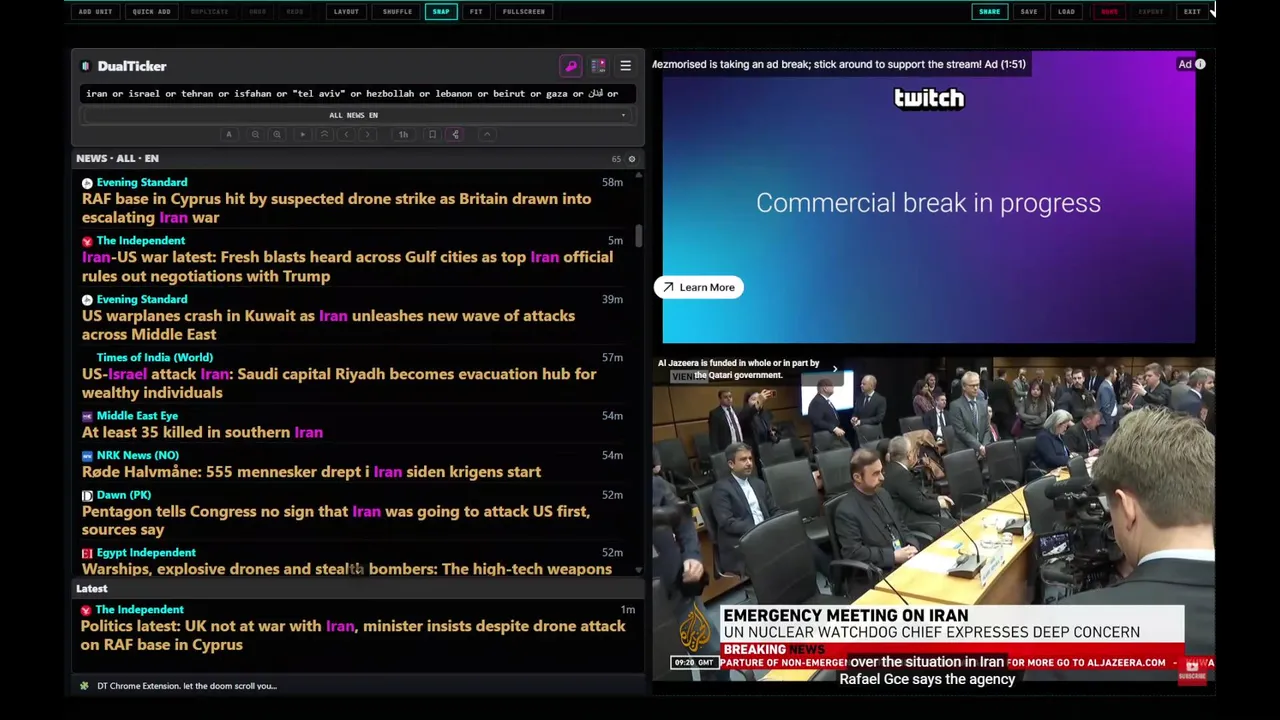Click the double-chevron scroll-to-top icon

tap(324, 134)
